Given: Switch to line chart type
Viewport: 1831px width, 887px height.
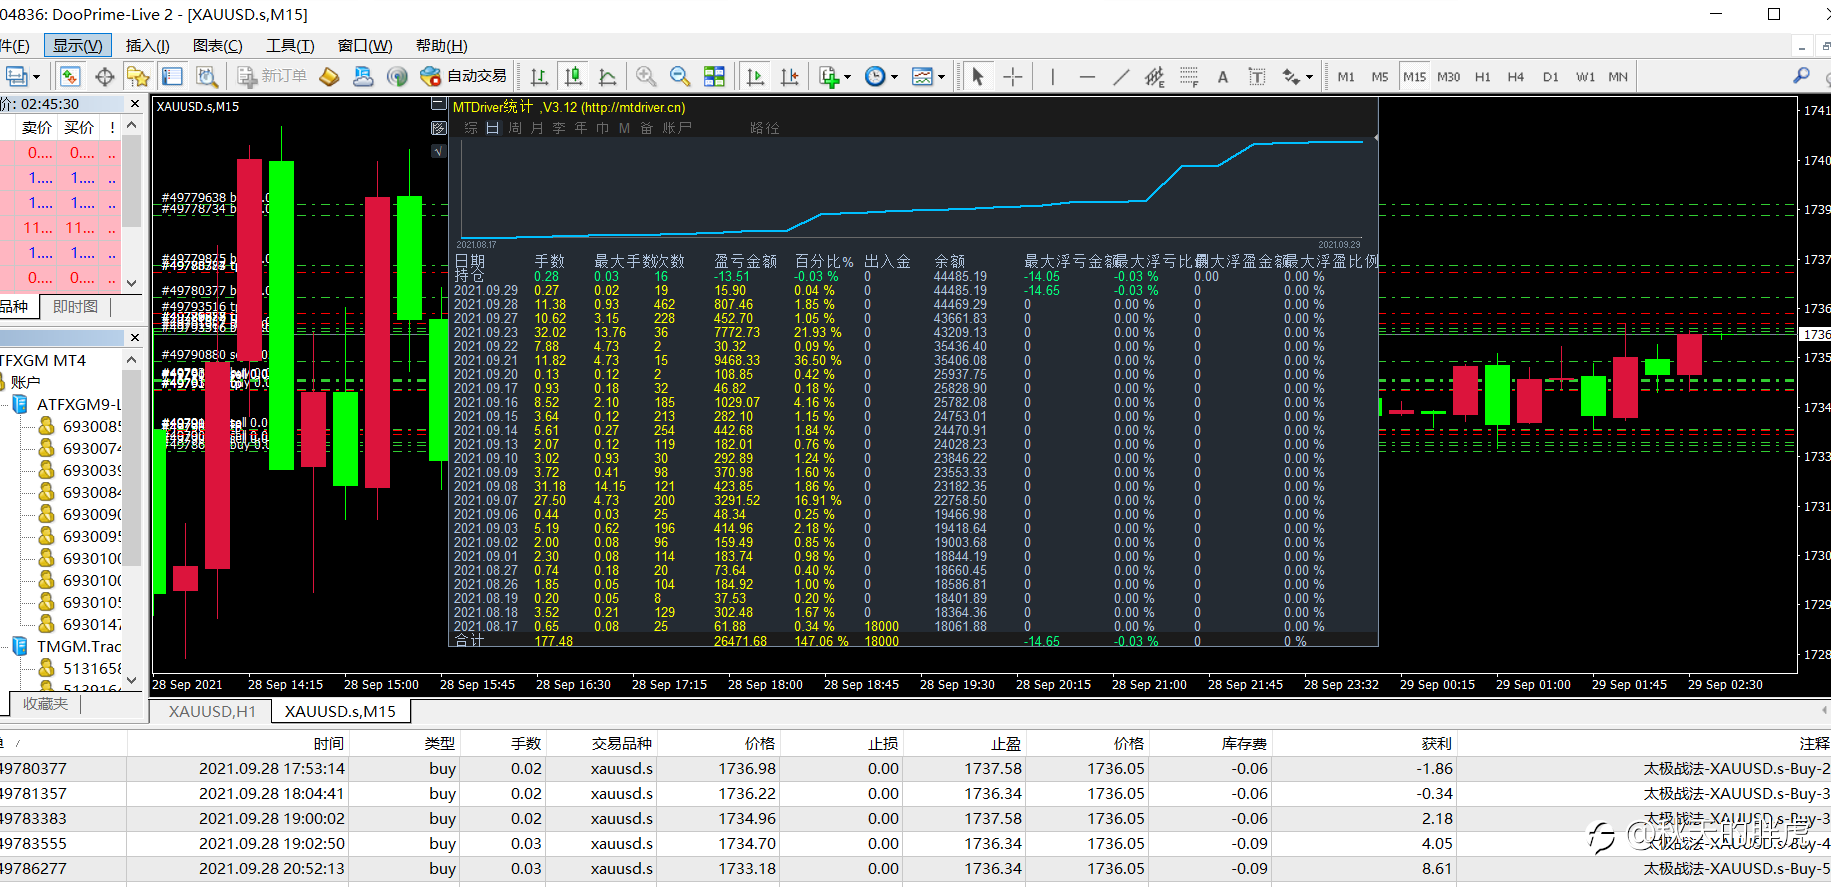Looking at the screenshot, I should pos(607,76).
